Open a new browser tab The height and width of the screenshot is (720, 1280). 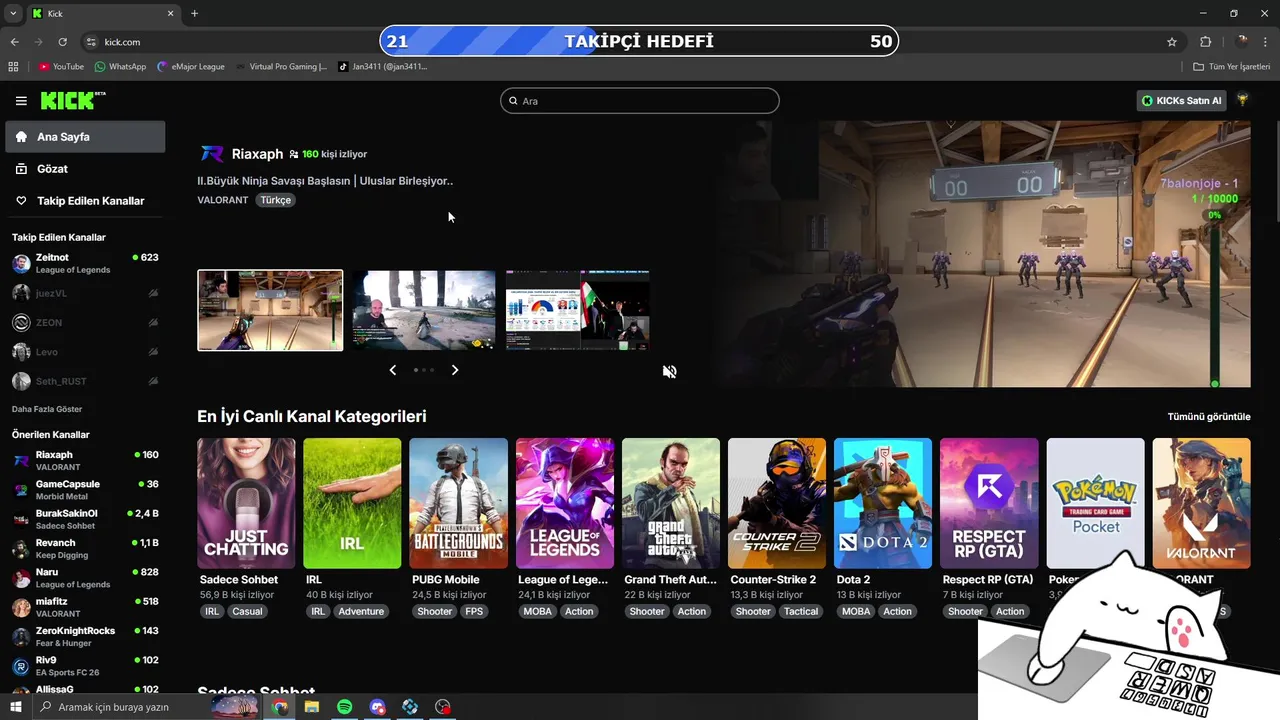(194, 14)
